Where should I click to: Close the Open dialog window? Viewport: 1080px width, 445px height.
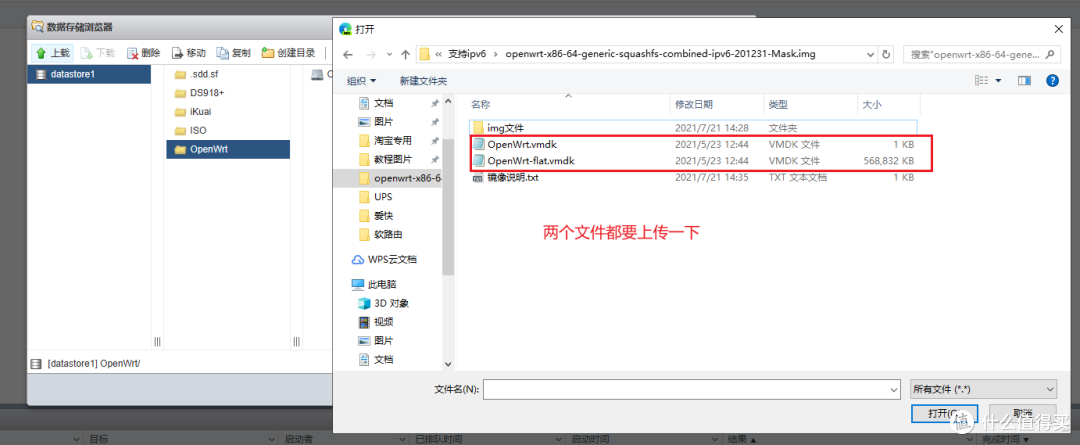[1058, 29]
